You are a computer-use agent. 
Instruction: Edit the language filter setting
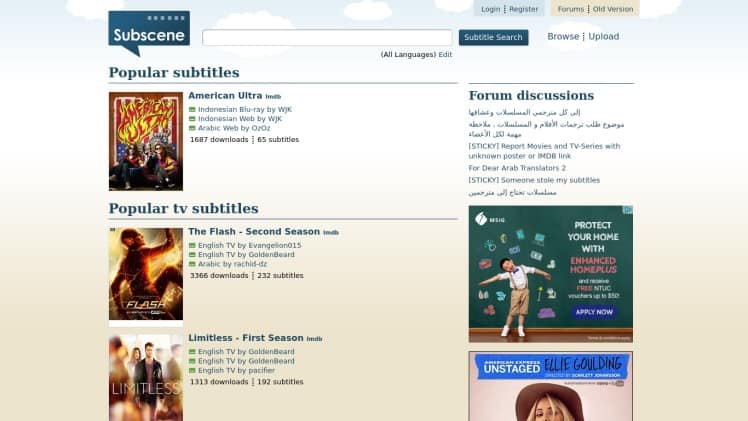pyautogui.click(x=445, y=54)
